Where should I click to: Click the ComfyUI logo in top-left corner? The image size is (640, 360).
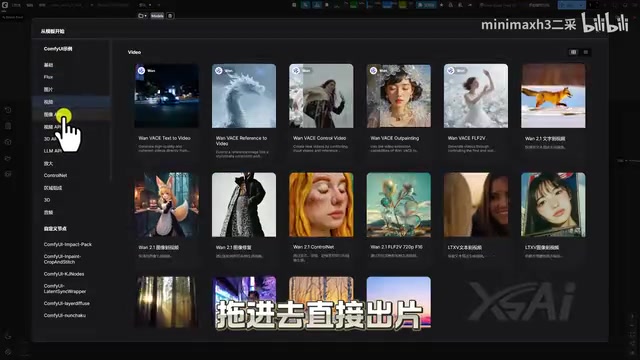point(5,5)
